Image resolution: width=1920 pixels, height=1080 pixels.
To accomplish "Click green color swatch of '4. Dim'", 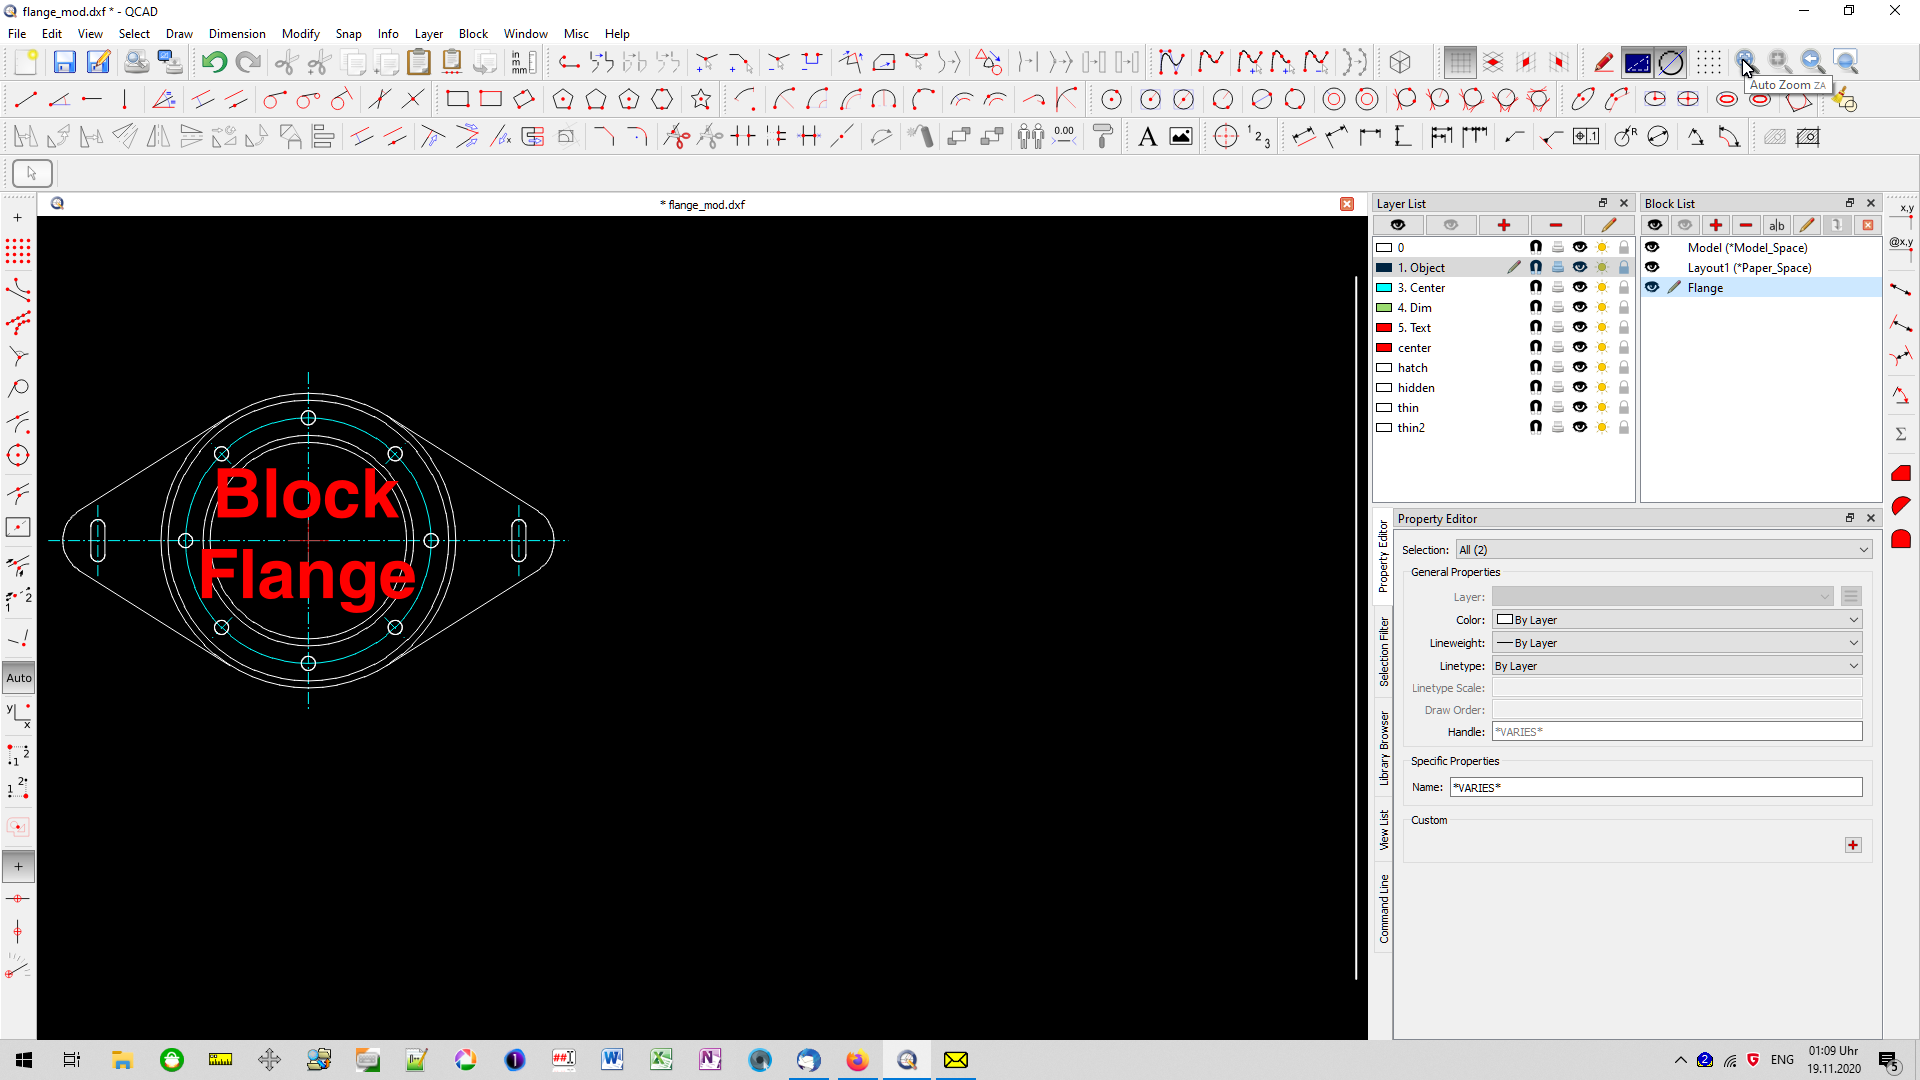I will [x=1384, y=307].
